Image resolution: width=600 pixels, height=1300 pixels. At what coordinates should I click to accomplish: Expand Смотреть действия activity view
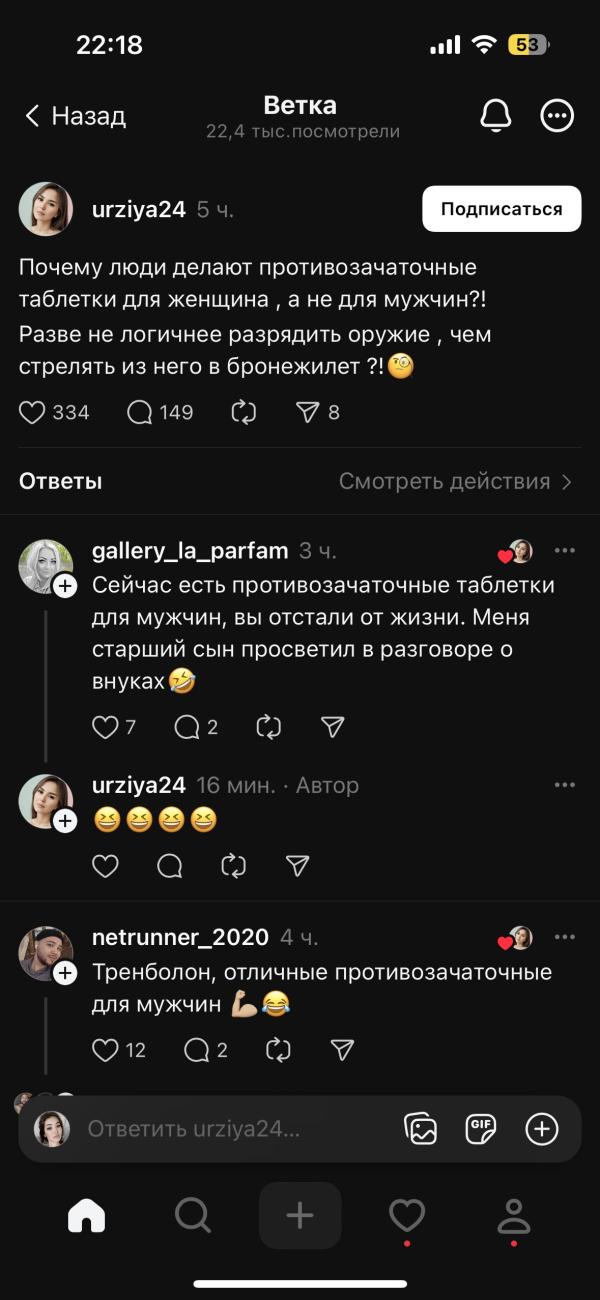pyautogui.click(x=455, y=482)
